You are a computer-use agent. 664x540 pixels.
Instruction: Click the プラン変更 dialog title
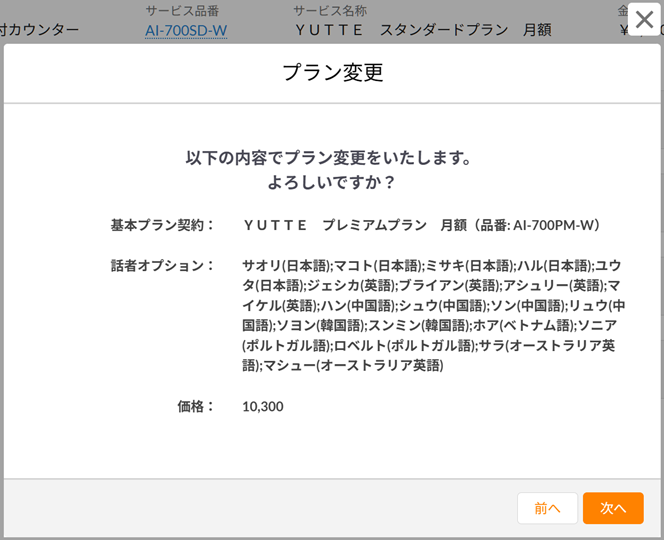(332, 72)
